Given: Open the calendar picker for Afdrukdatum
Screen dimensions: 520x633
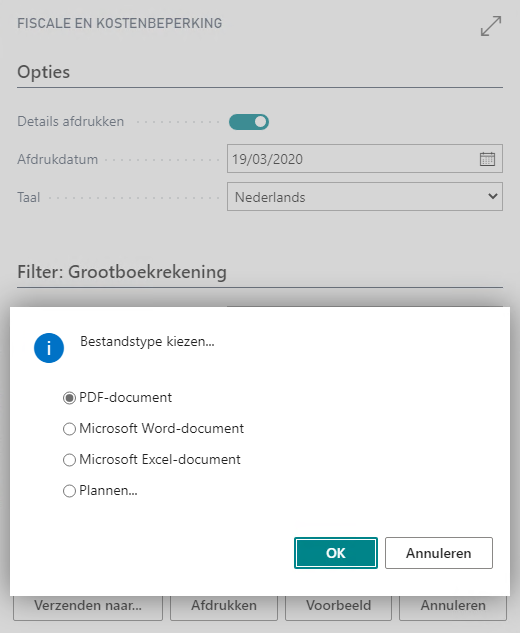Looking at the screenshot, I should pyautogui.click(x=487, y=159).
